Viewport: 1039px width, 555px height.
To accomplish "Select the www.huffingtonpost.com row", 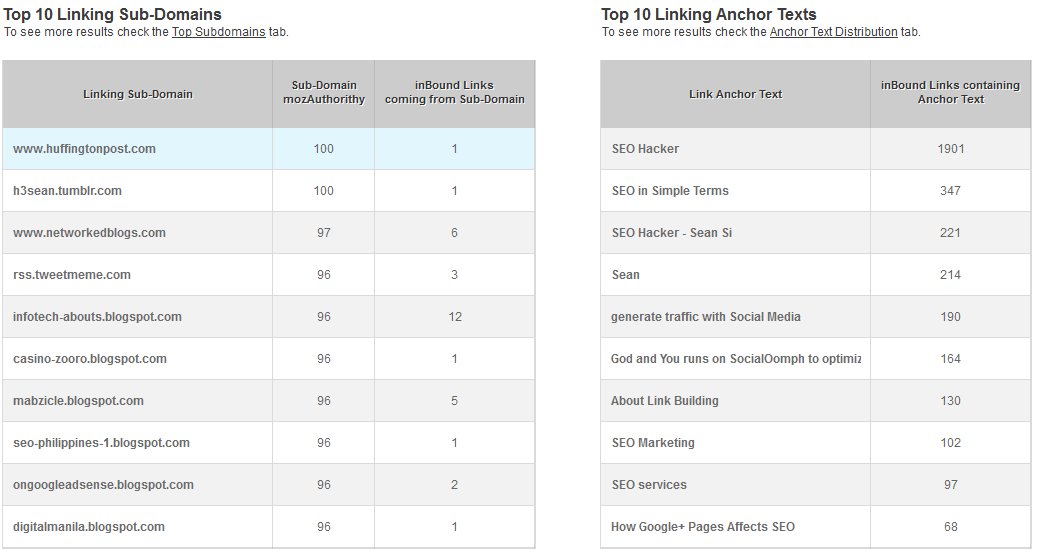I will point(85,149).
